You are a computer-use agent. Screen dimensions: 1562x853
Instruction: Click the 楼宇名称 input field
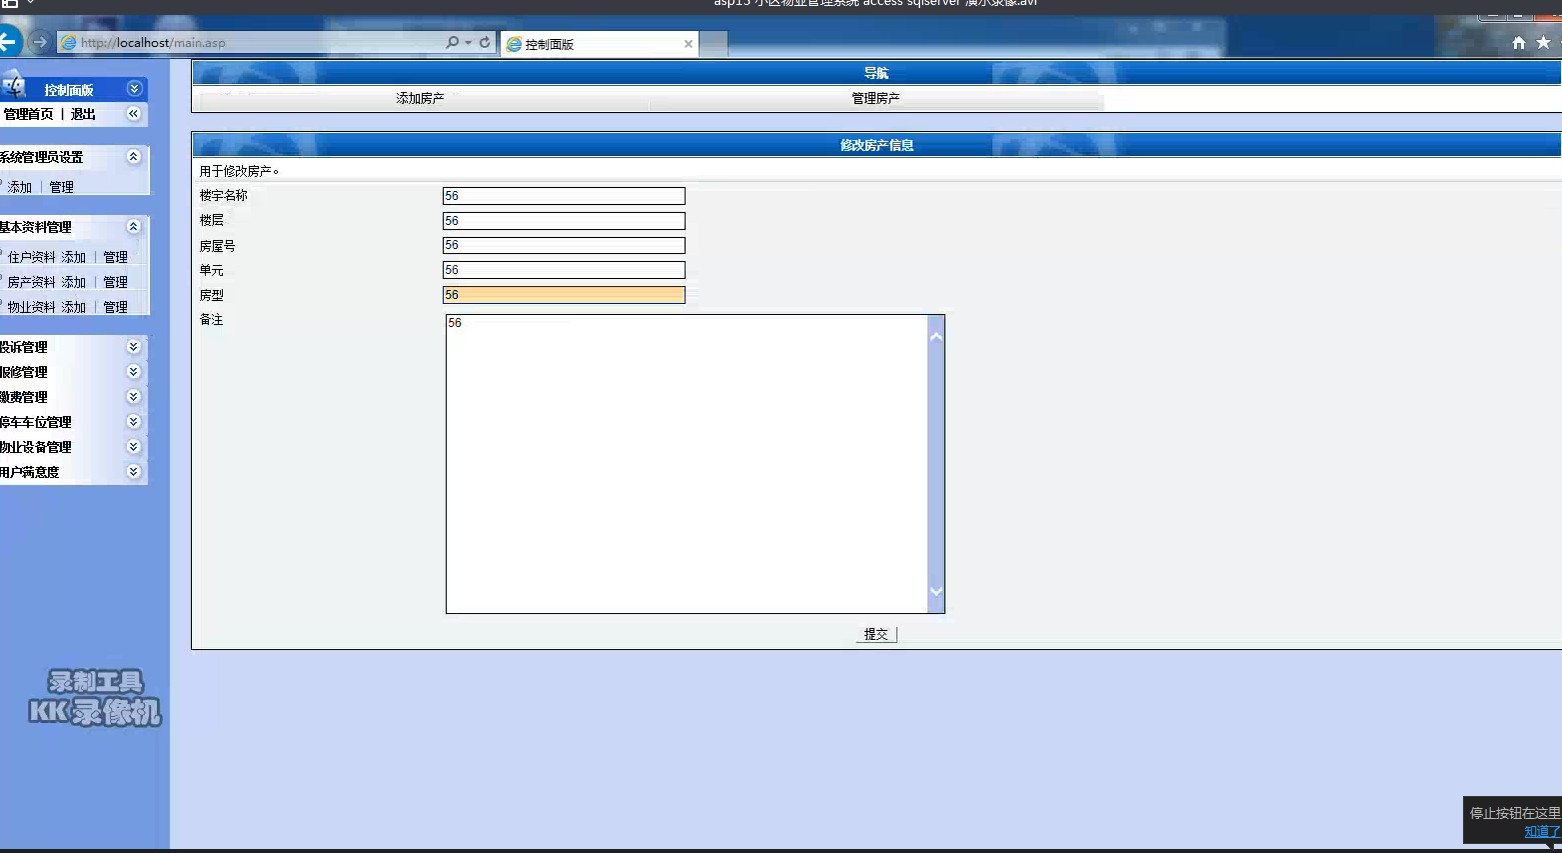click(564, 196)
